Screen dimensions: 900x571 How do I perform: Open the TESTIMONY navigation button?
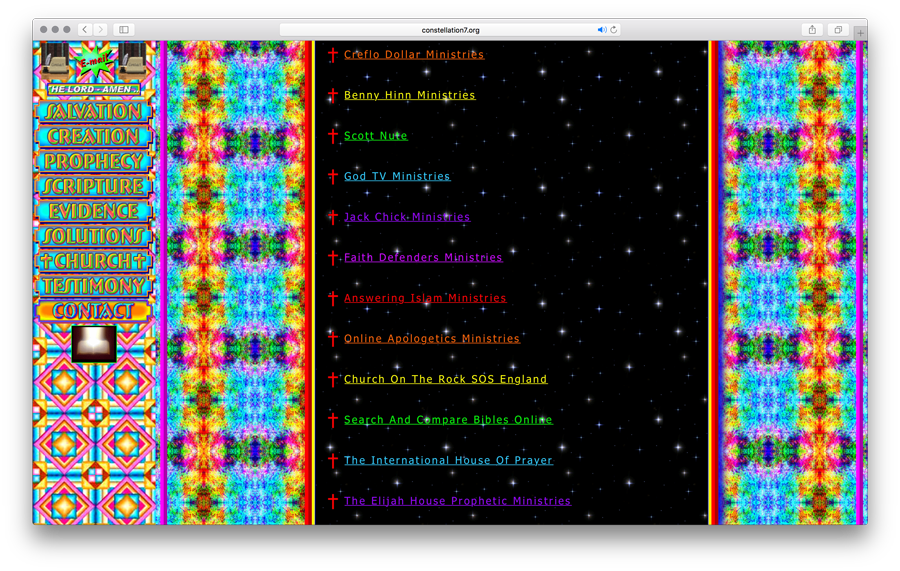tap(93, 286)
